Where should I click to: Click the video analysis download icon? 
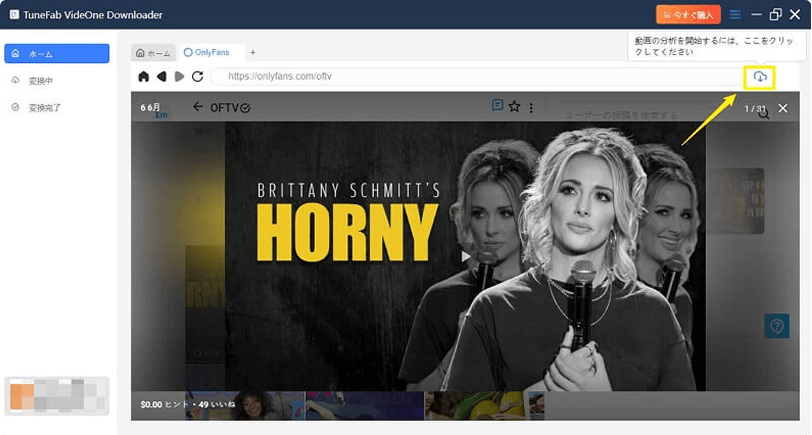click(760, 77)
